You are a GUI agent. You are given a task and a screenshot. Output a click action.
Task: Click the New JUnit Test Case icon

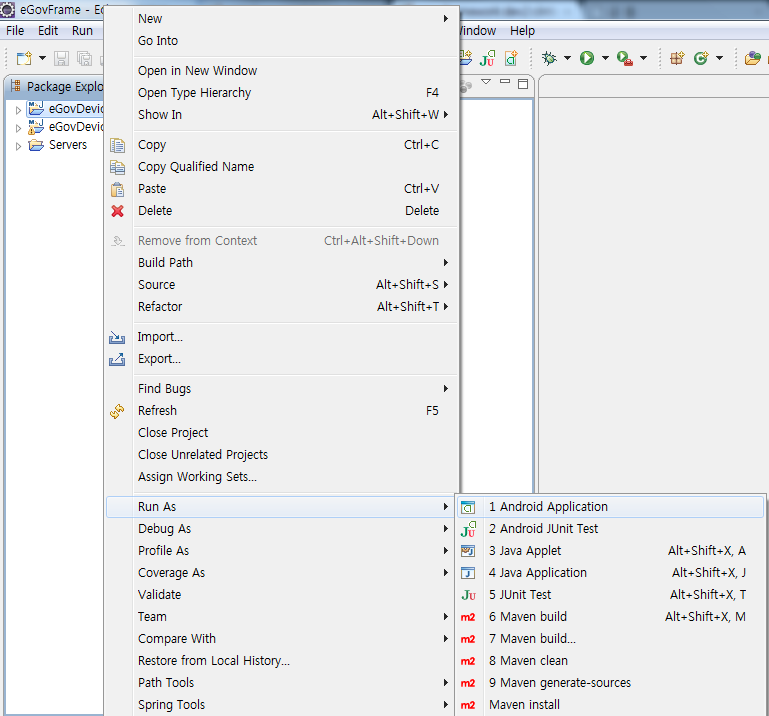coord(488,59)
